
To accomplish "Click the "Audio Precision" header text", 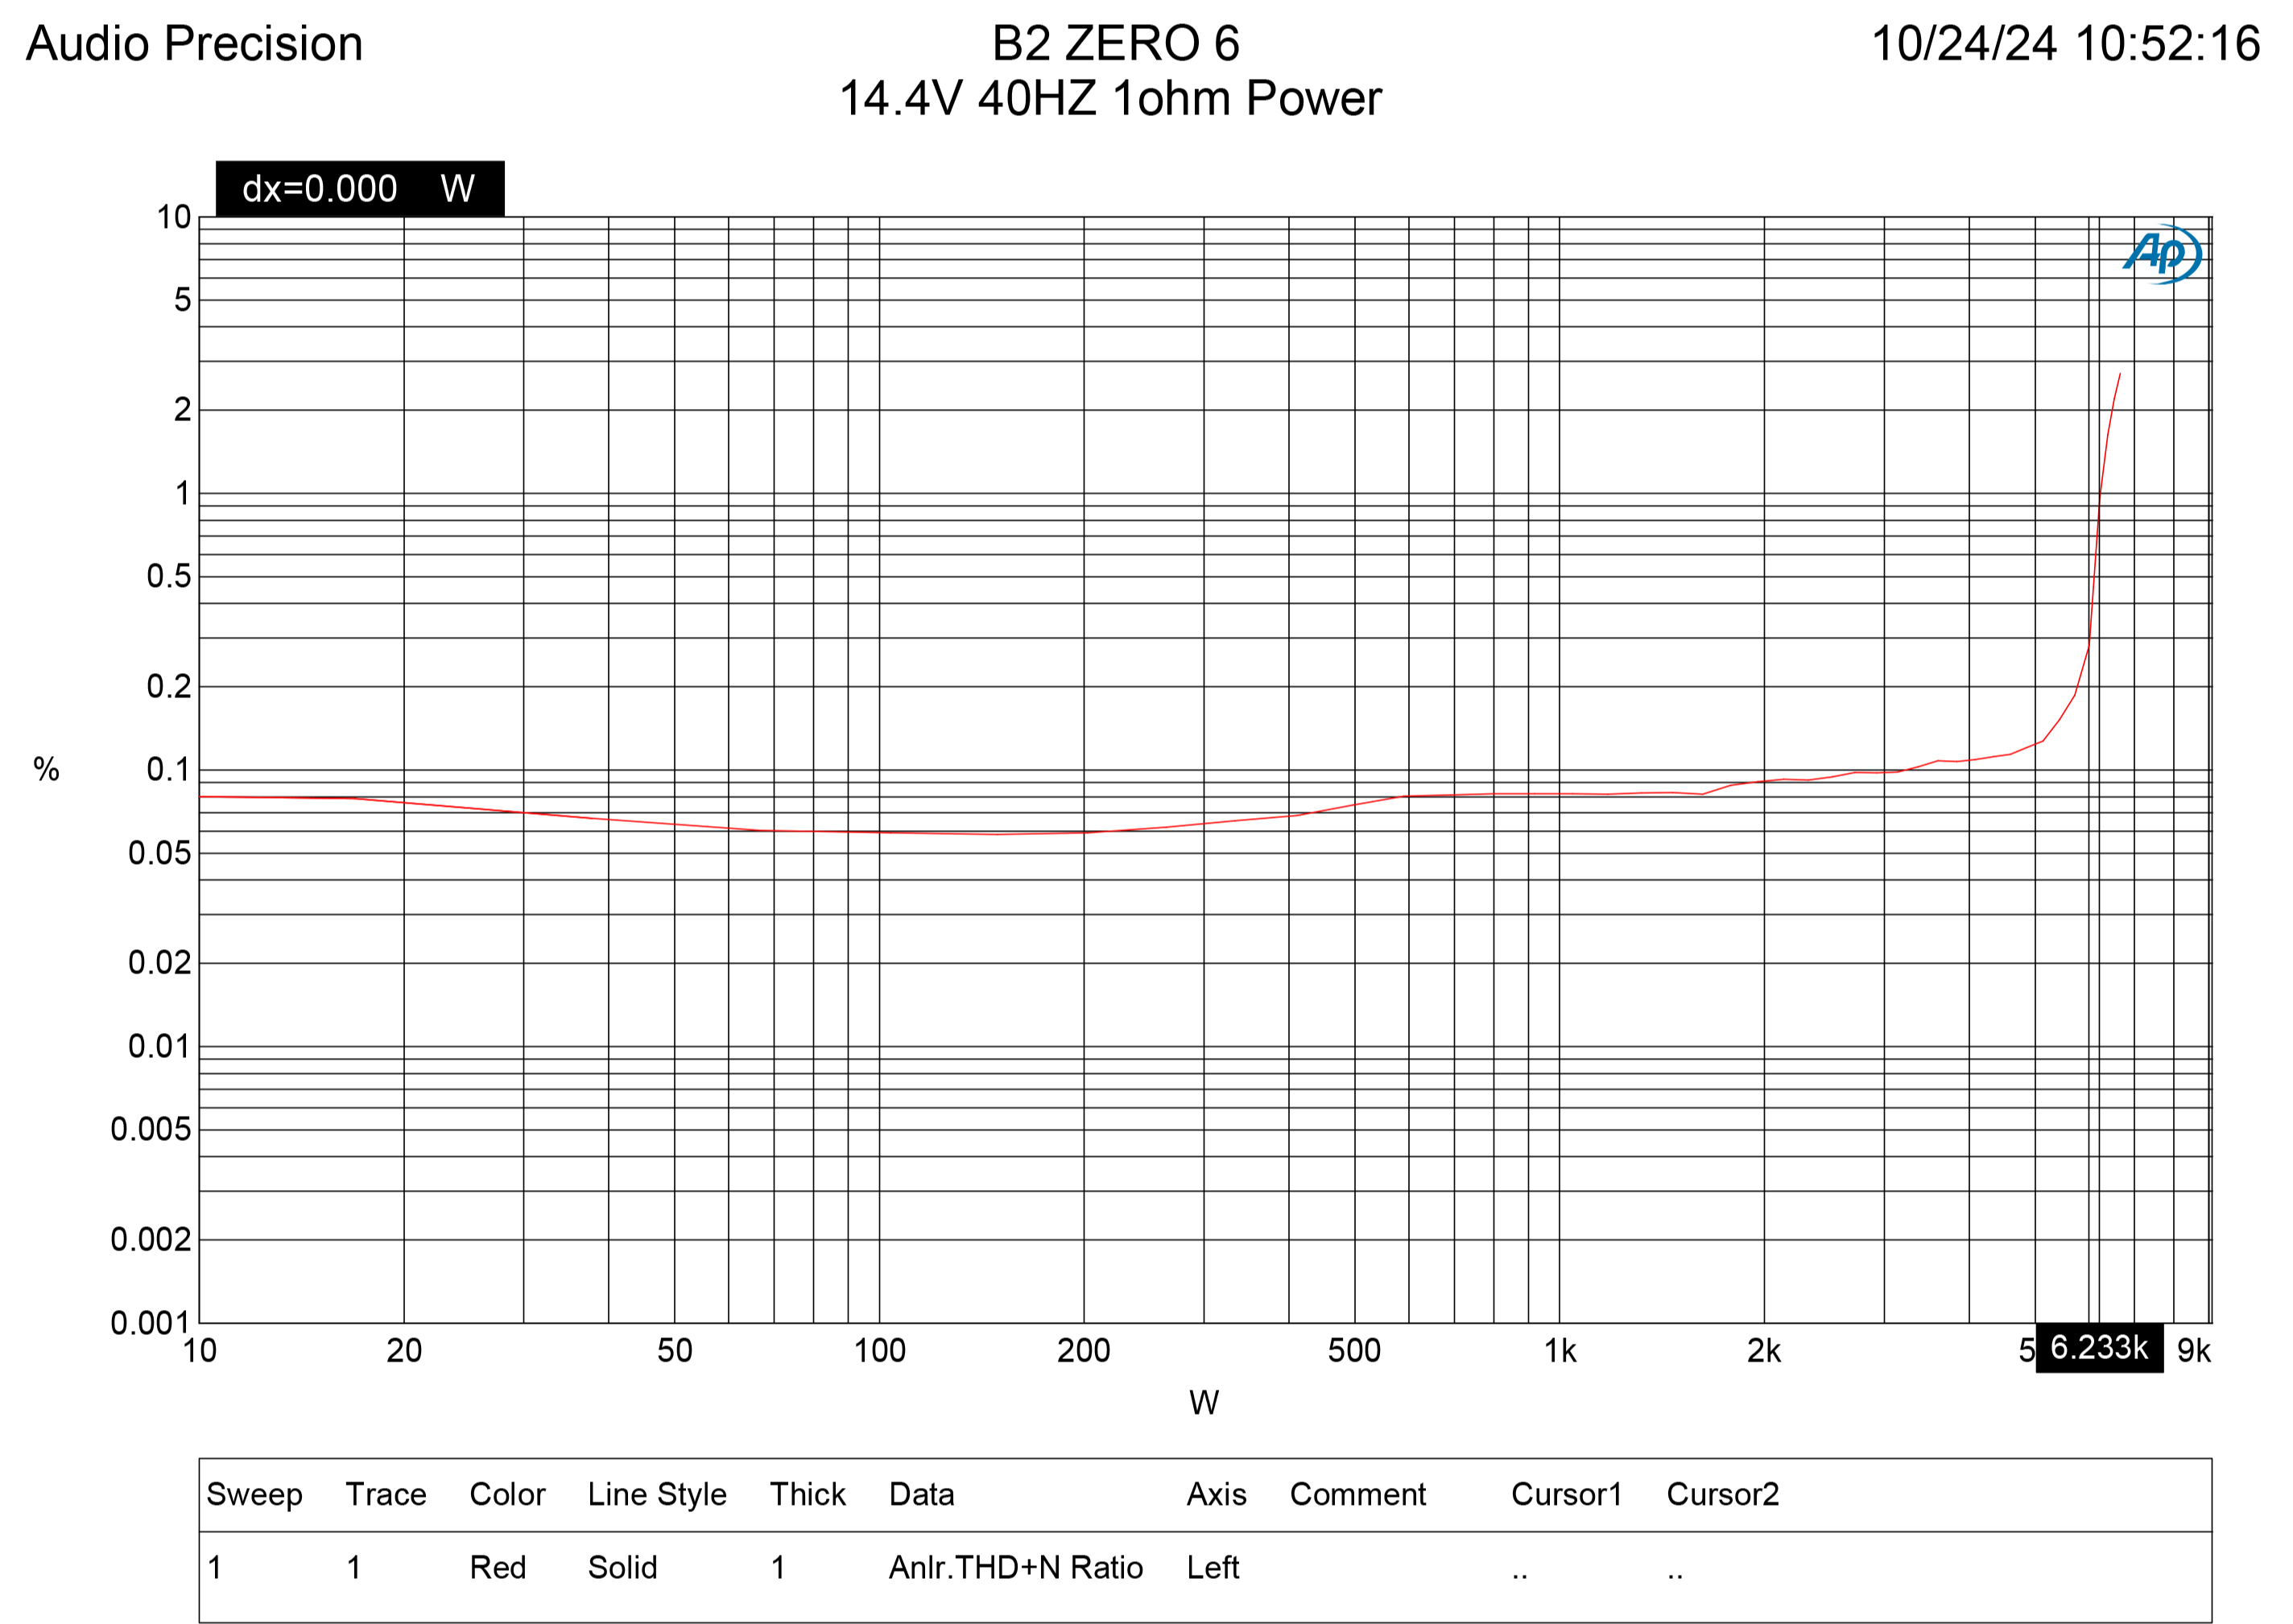I will [x=194, y=44].
